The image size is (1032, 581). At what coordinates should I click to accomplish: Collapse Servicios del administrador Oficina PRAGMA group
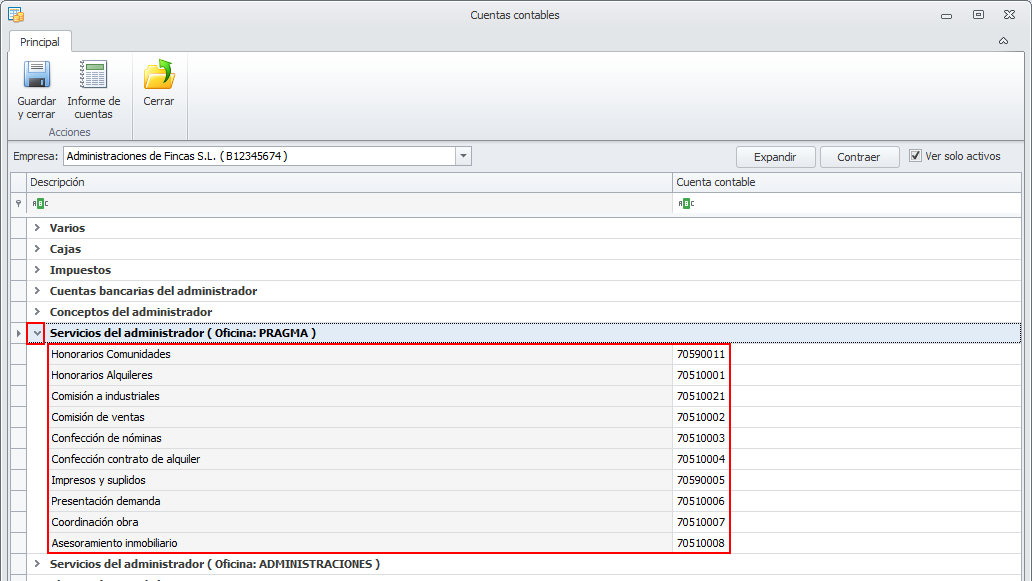37,333
